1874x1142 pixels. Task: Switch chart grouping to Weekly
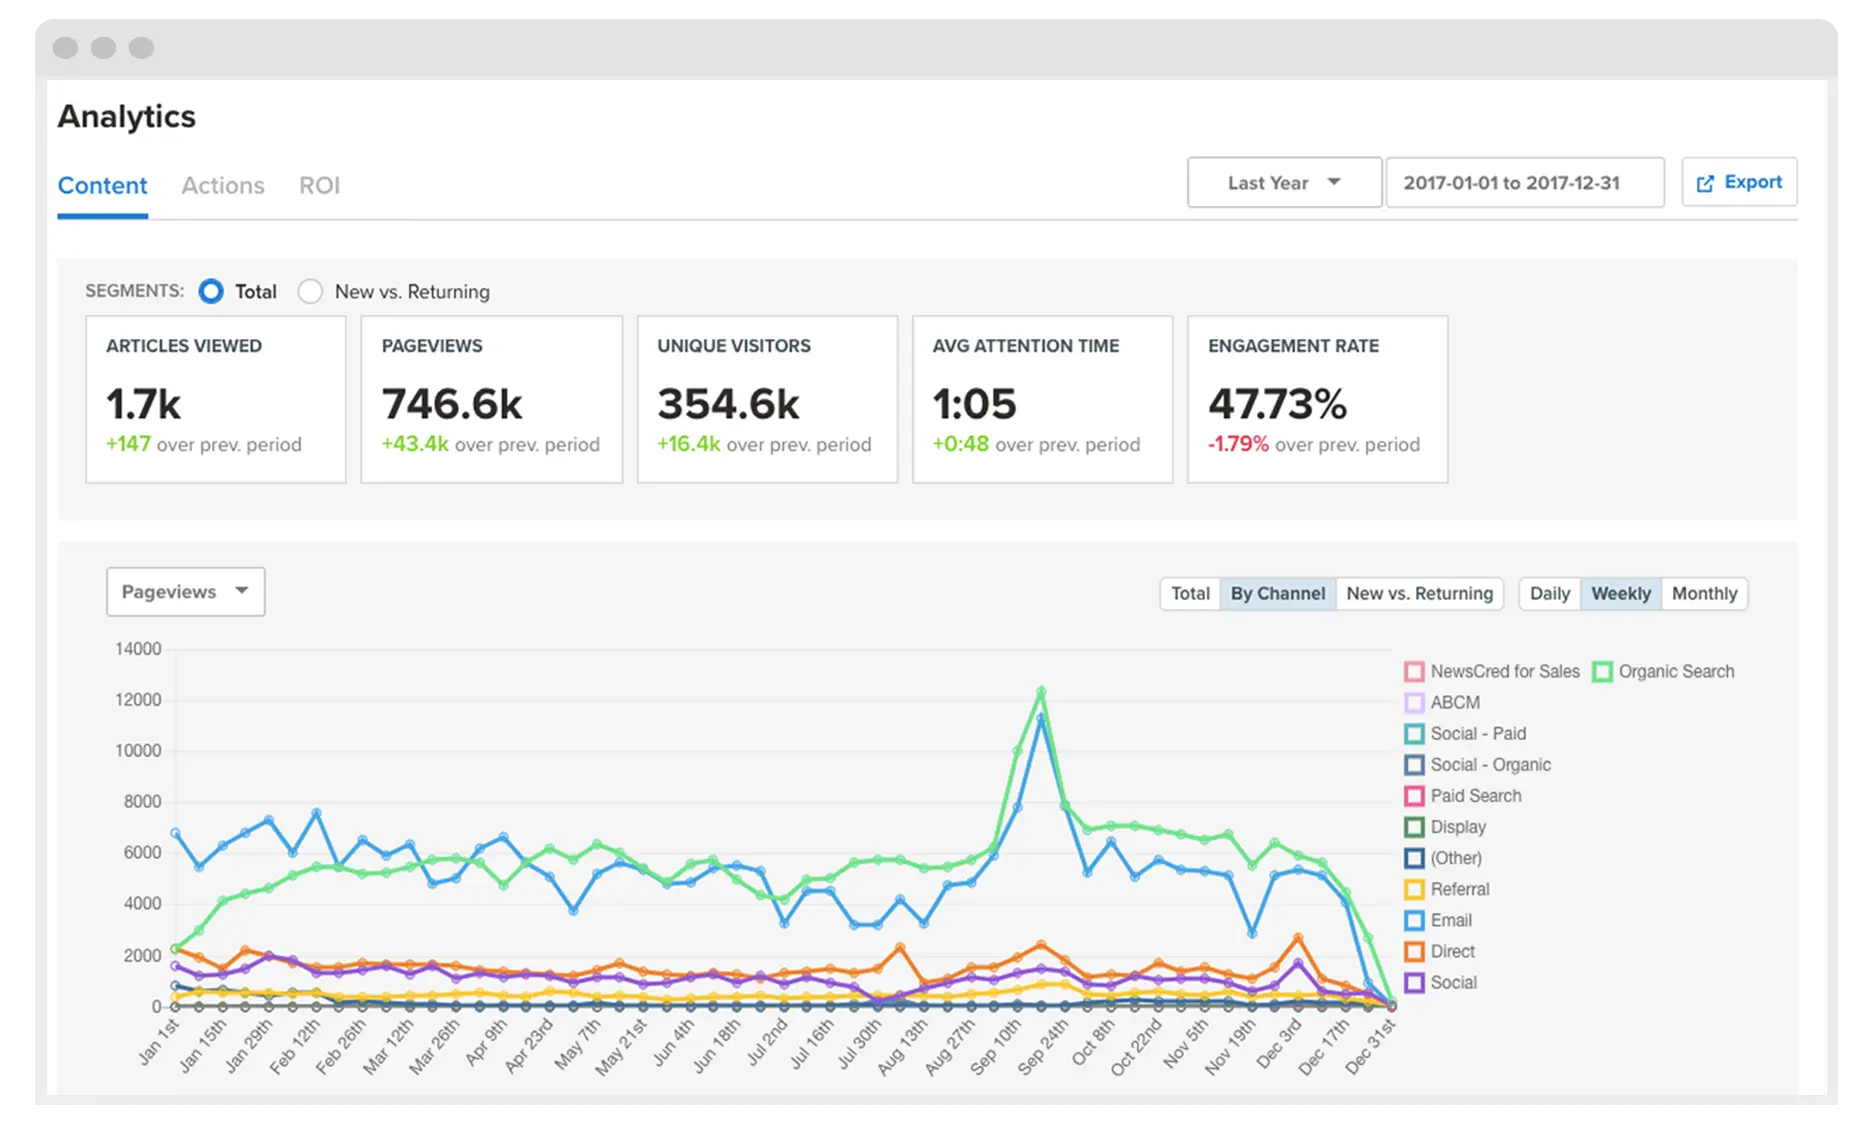coord(1621,594)
